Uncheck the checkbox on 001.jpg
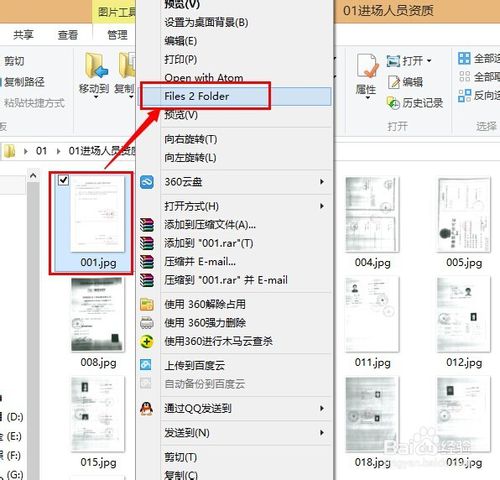Screen dimensions: 500x480 point(63,180)
